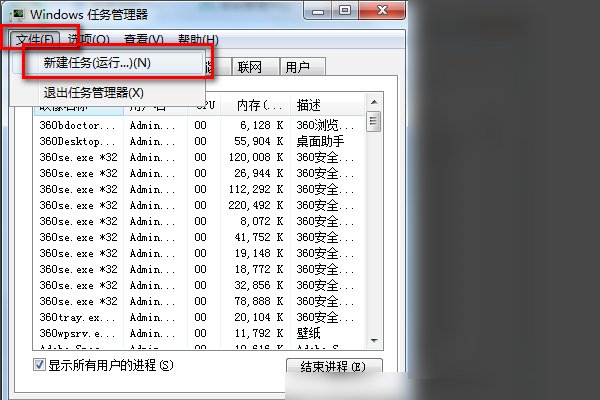
Task: Choose 退出任务管理器(X) menu entry
Action: pyautogui.click(x=108, y=93)
